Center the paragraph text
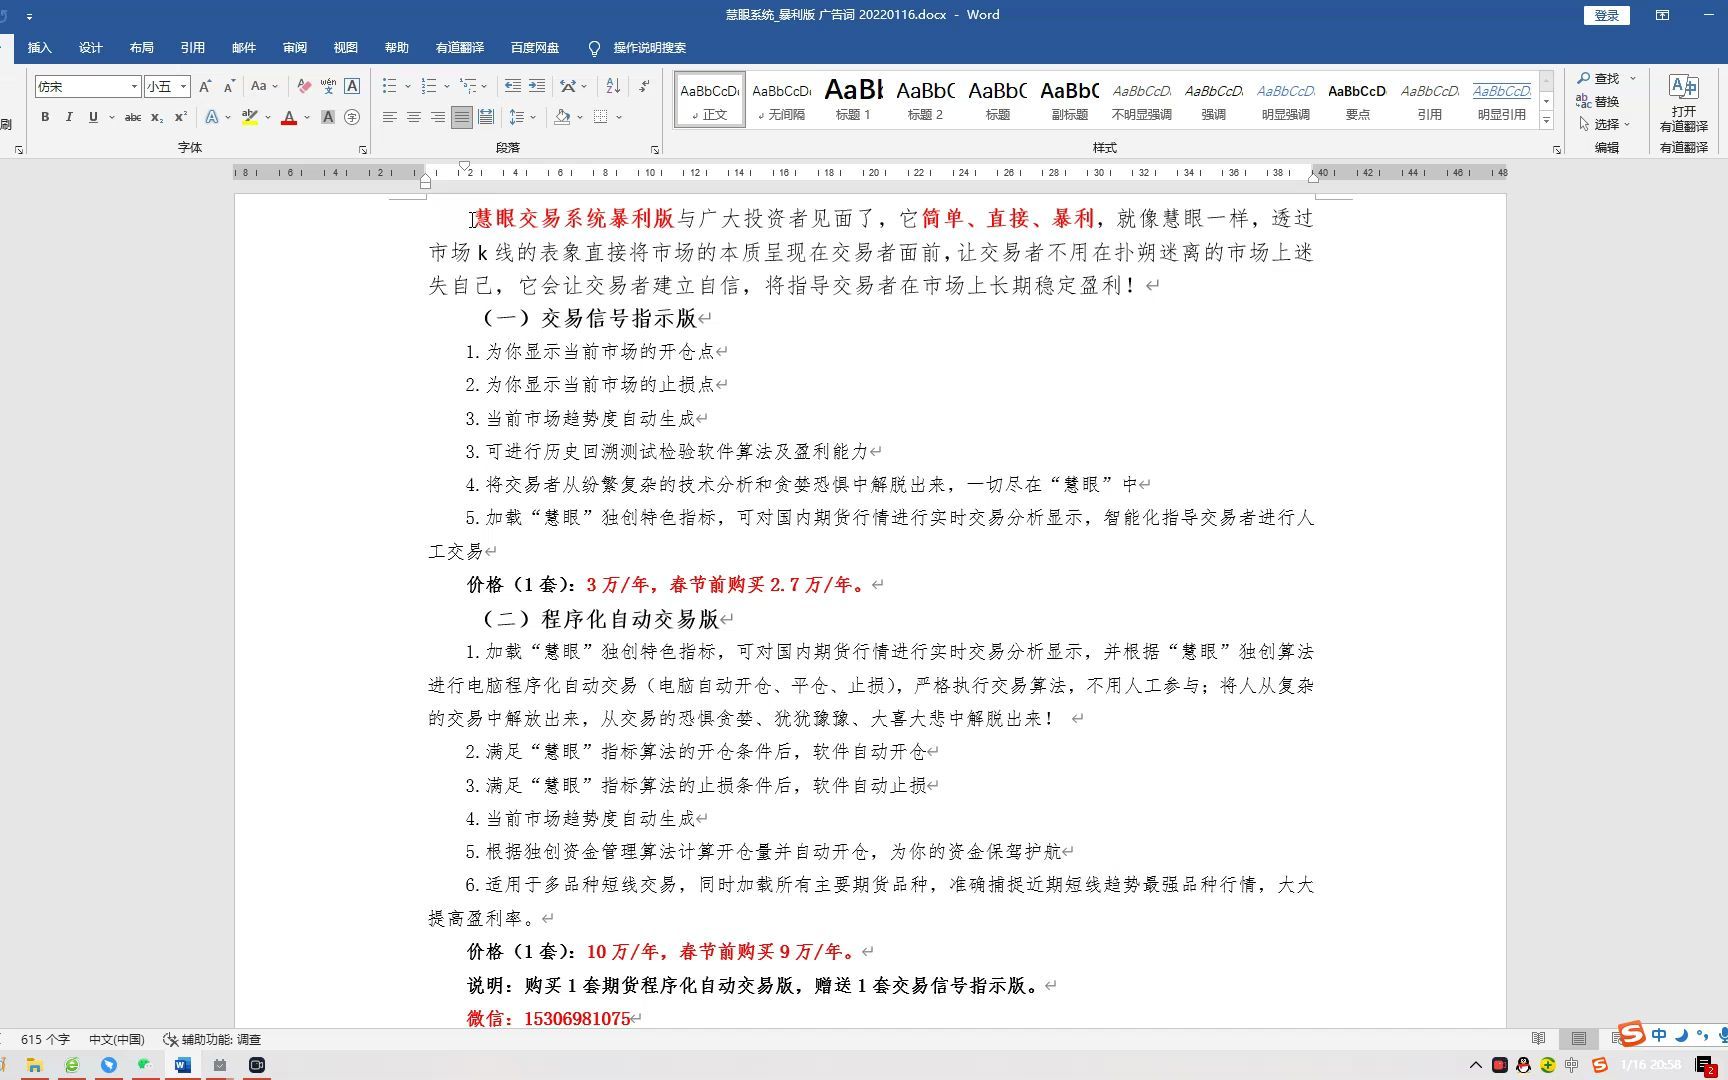 click(x=414, y=117)
